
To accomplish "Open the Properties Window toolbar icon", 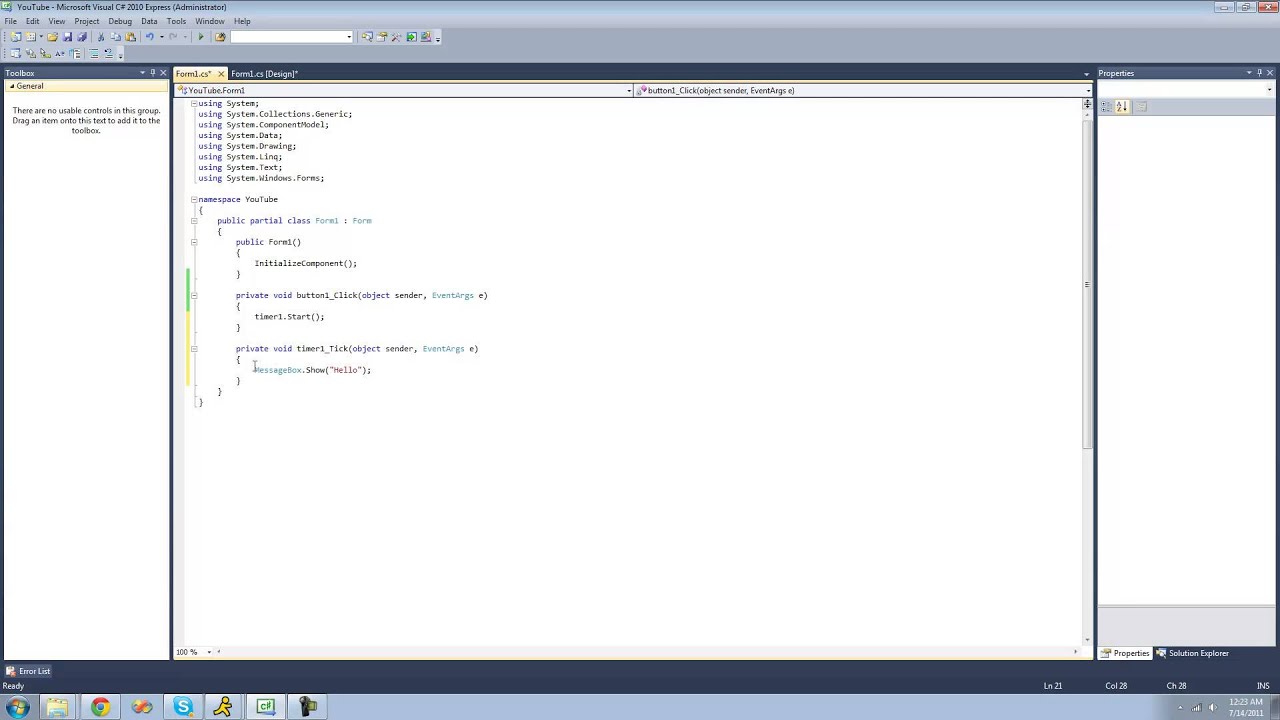I will pos(381,37).
